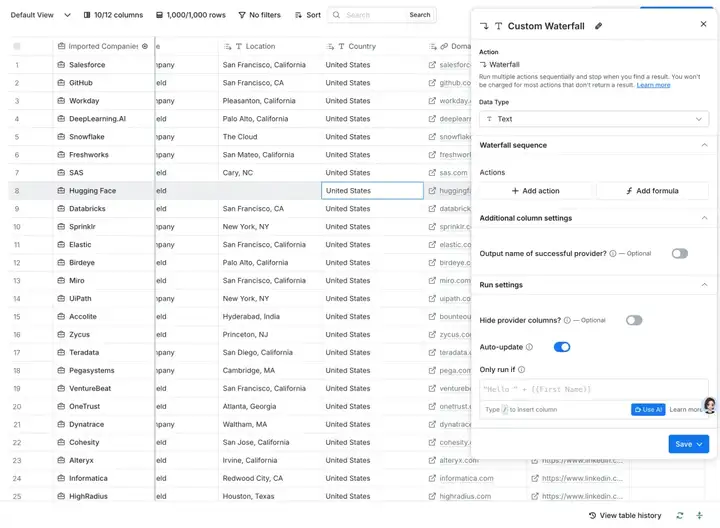The width and height of the screenshot is (720, 528).
Task: Click 'Waltham, MA' location cell
Action: pyautogui.click(x=270, y=424)
